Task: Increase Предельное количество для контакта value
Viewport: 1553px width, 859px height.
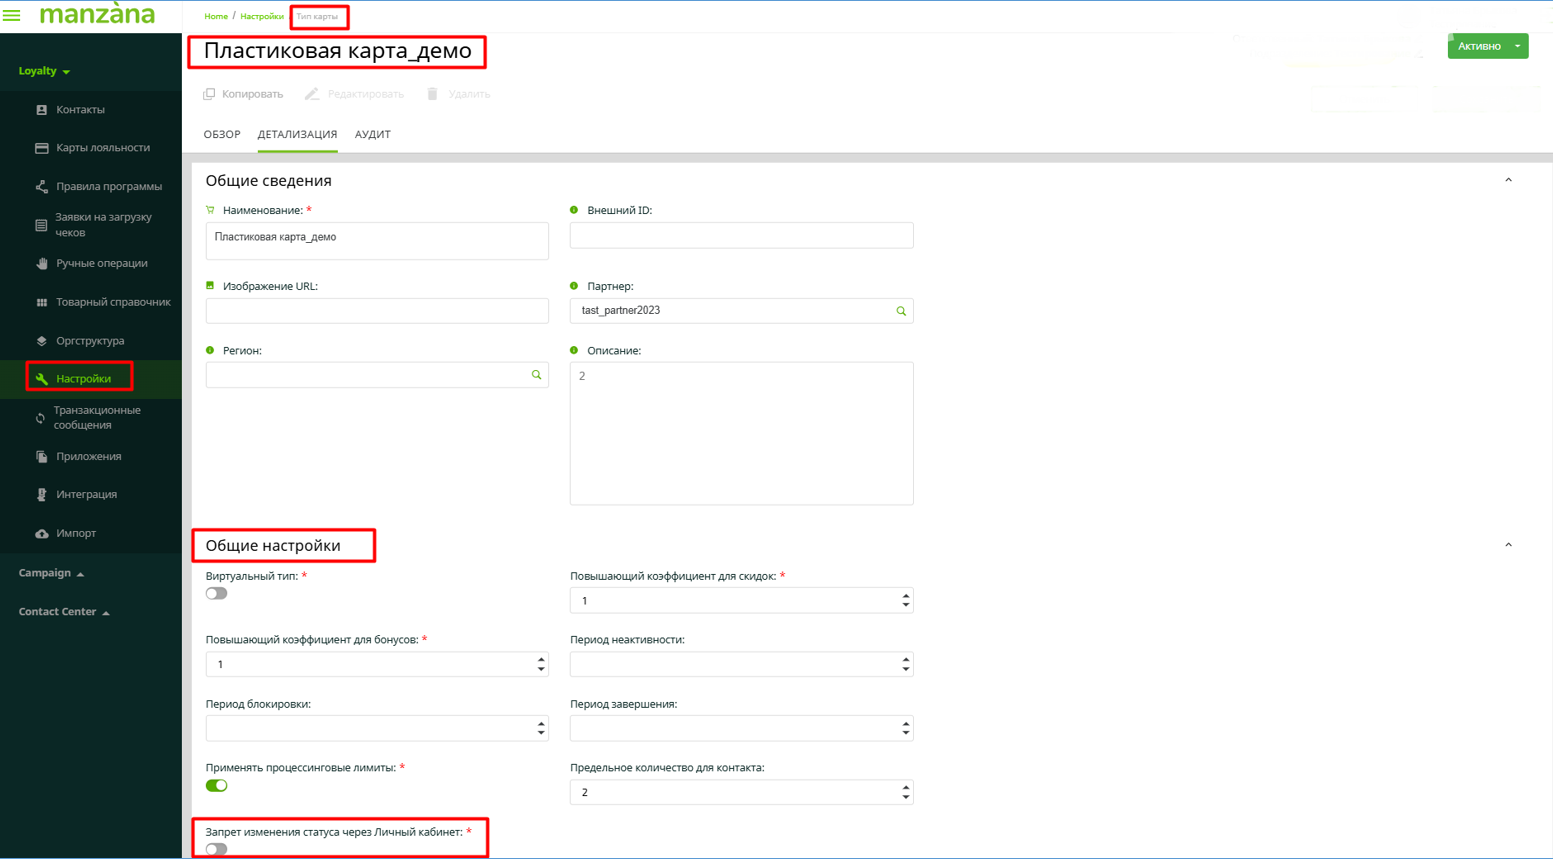Action: (905, 787)
